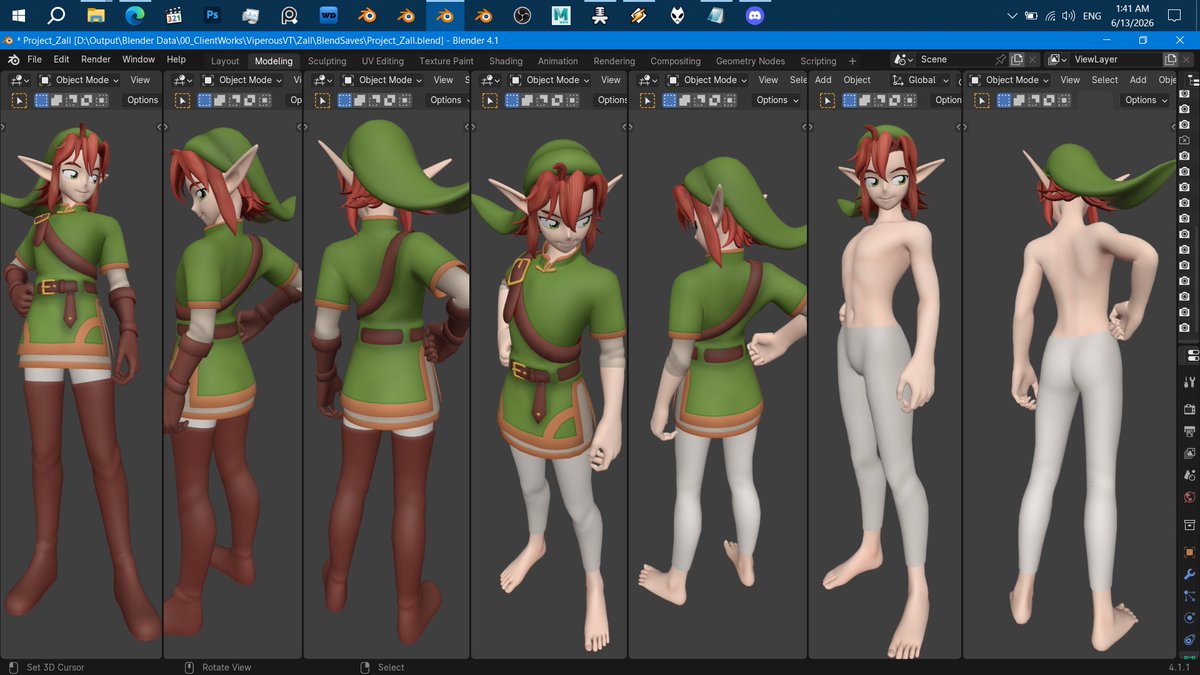The width and height of the screenshot is (1200, 675).
Task: Open the Select menu in rightmost viewport
Action: [x=1105, y=80]
